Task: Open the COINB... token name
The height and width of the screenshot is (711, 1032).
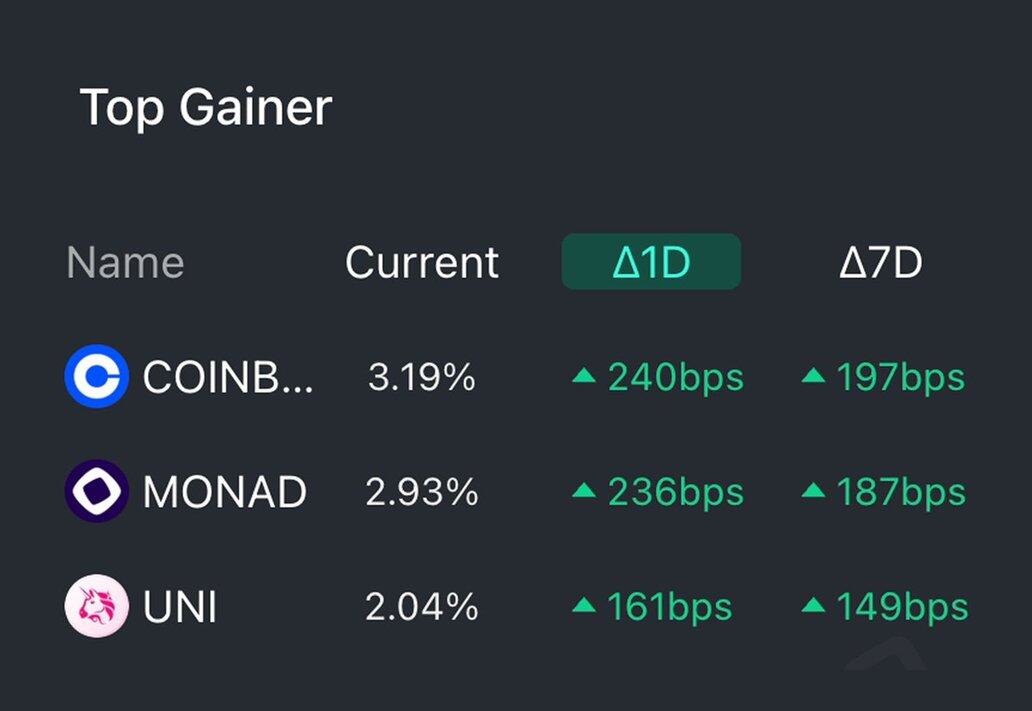Action: pyautogui.click(x=228, y=378)
